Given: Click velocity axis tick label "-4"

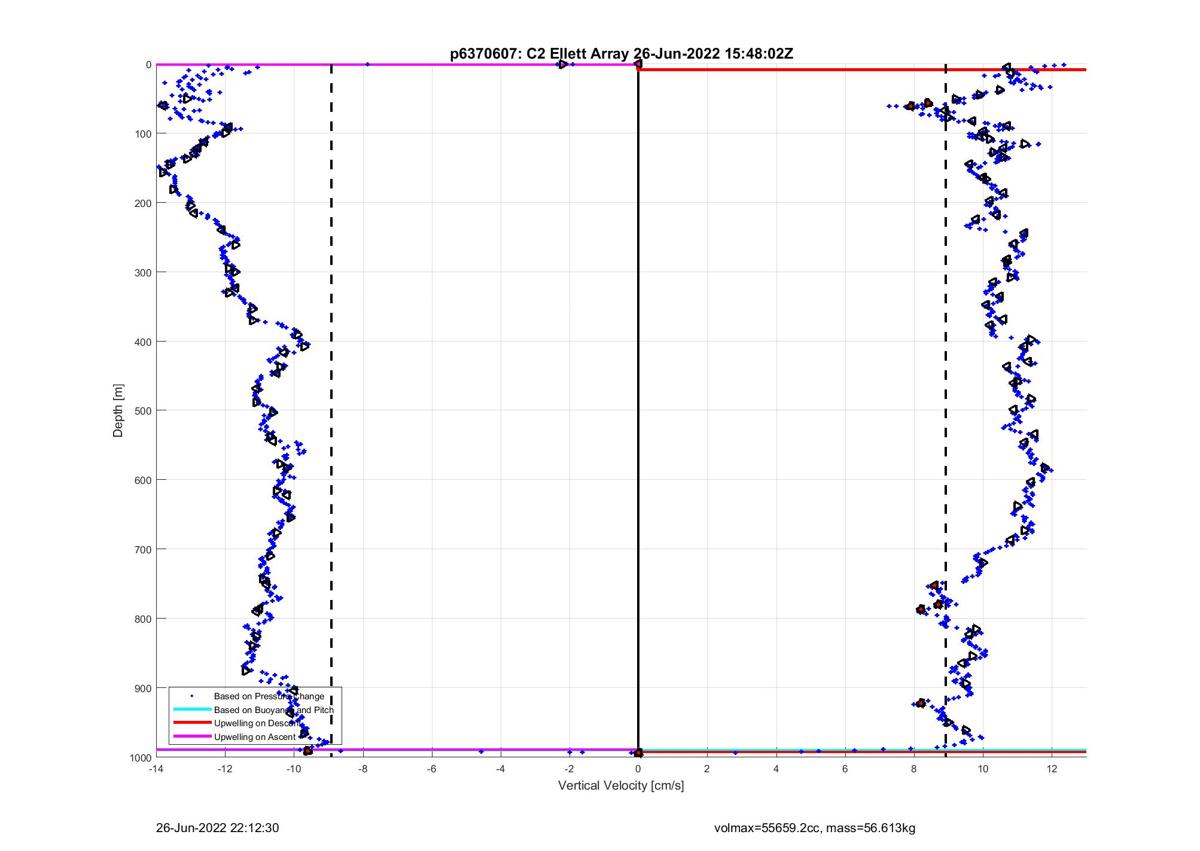Looking at the screenshot, I should click(x=500, y=769).
